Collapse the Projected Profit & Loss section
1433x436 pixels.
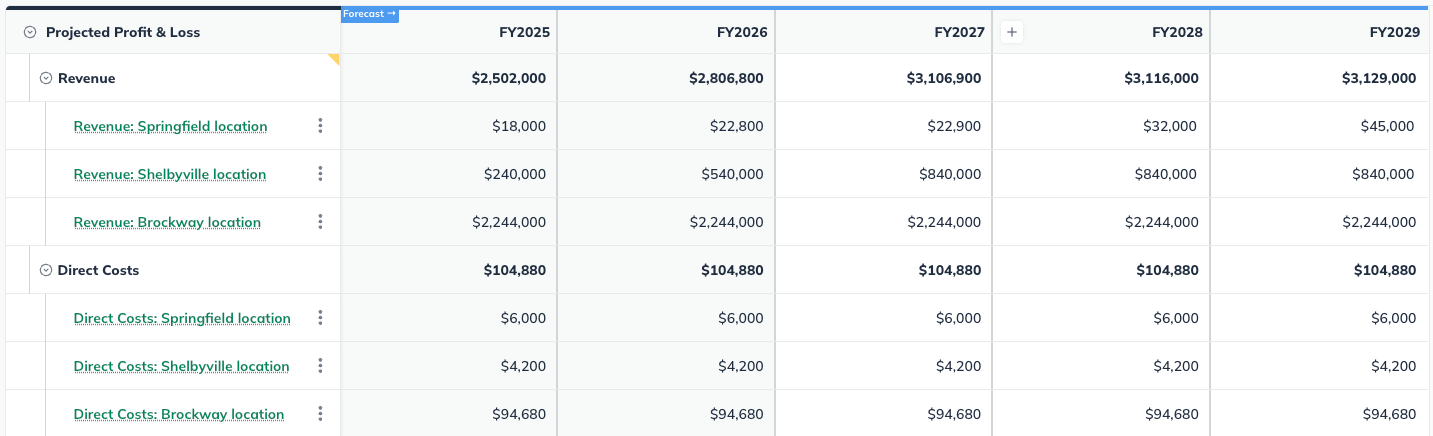pyautogui.click(x=30, y=32)
